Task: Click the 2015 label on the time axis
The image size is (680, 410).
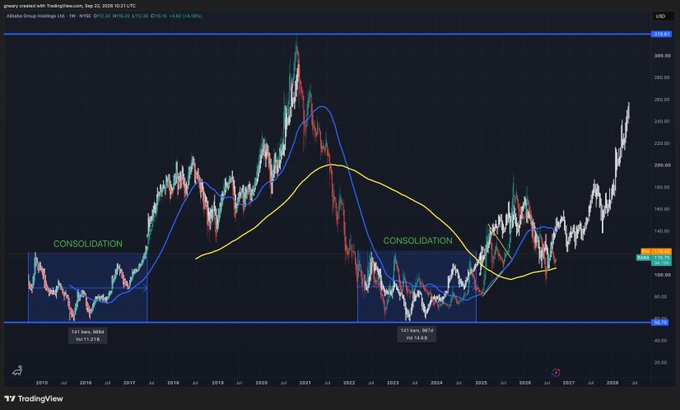Action: point(42,383)
